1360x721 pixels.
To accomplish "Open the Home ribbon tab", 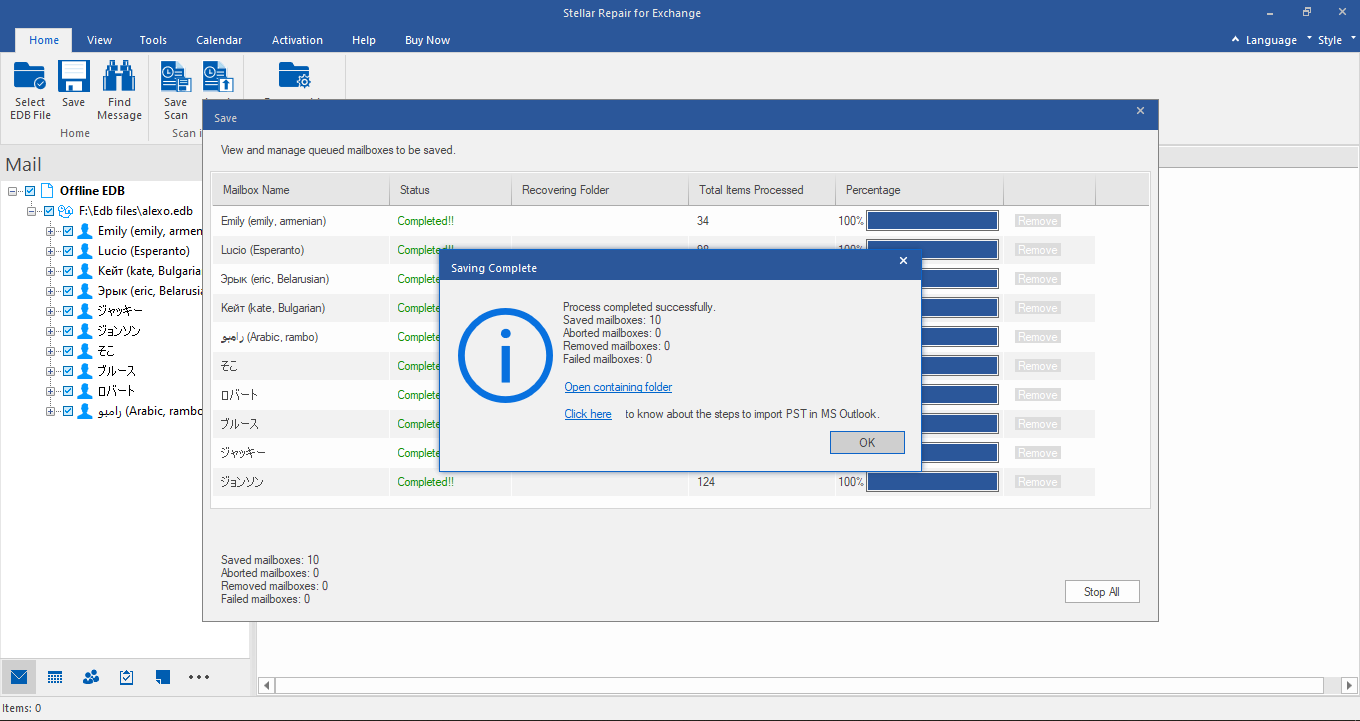I will [44, 40].
